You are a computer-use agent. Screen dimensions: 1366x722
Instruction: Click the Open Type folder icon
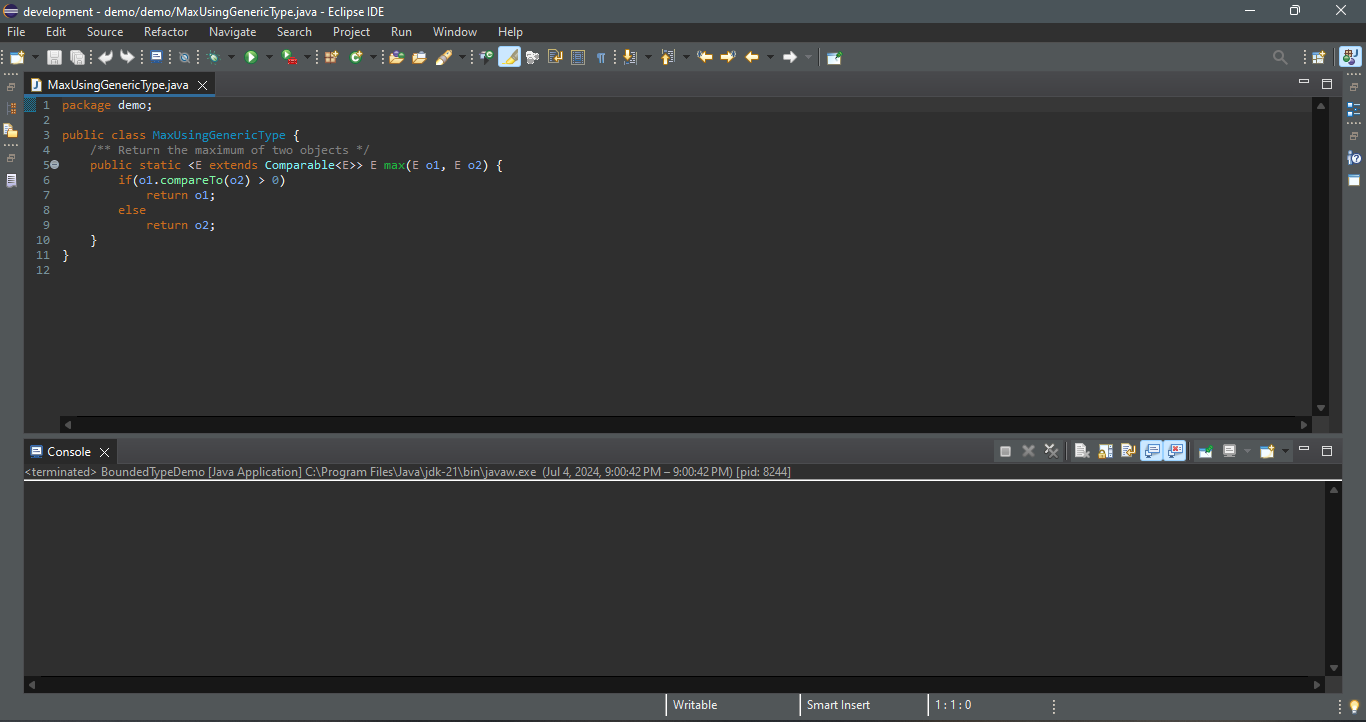(396, 57)
